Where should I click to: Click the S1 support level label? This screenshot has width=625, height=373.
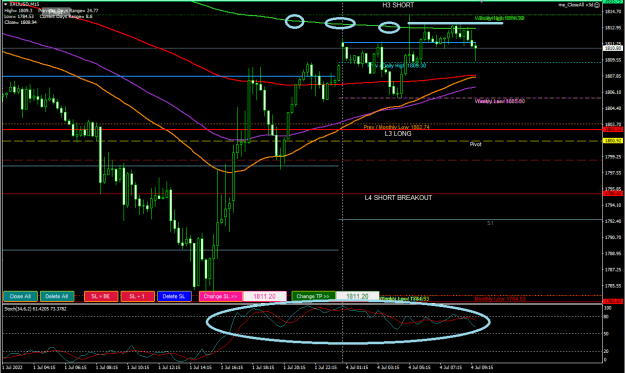[490, 223]
